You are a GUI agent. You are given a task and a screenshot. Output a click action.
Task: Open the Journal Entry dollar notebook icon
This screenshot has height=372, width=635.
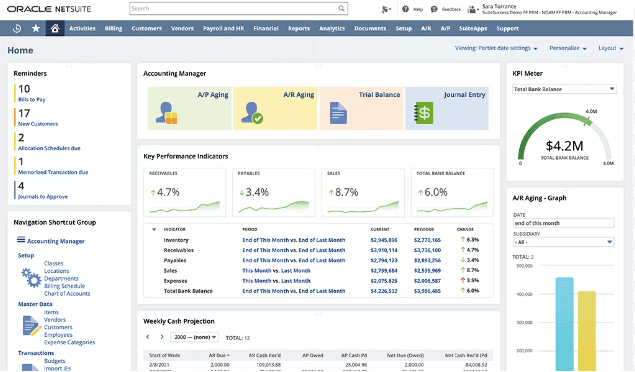424,113
